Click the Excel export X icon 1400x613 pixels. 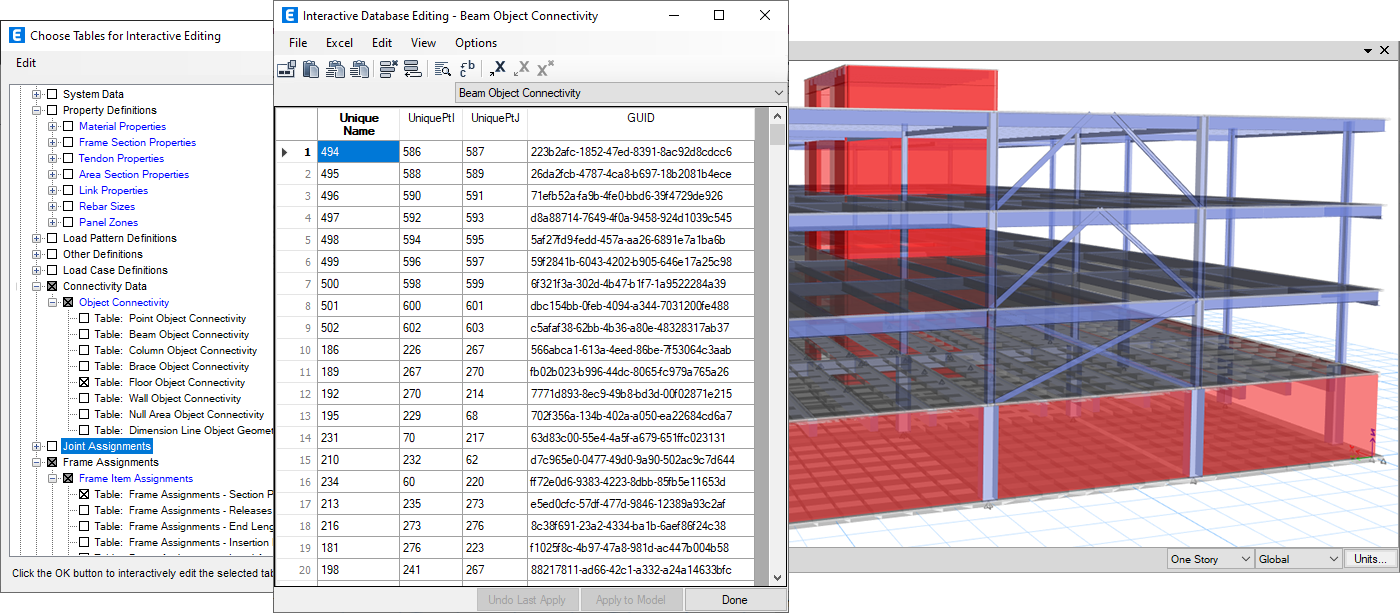click(497, 69)
